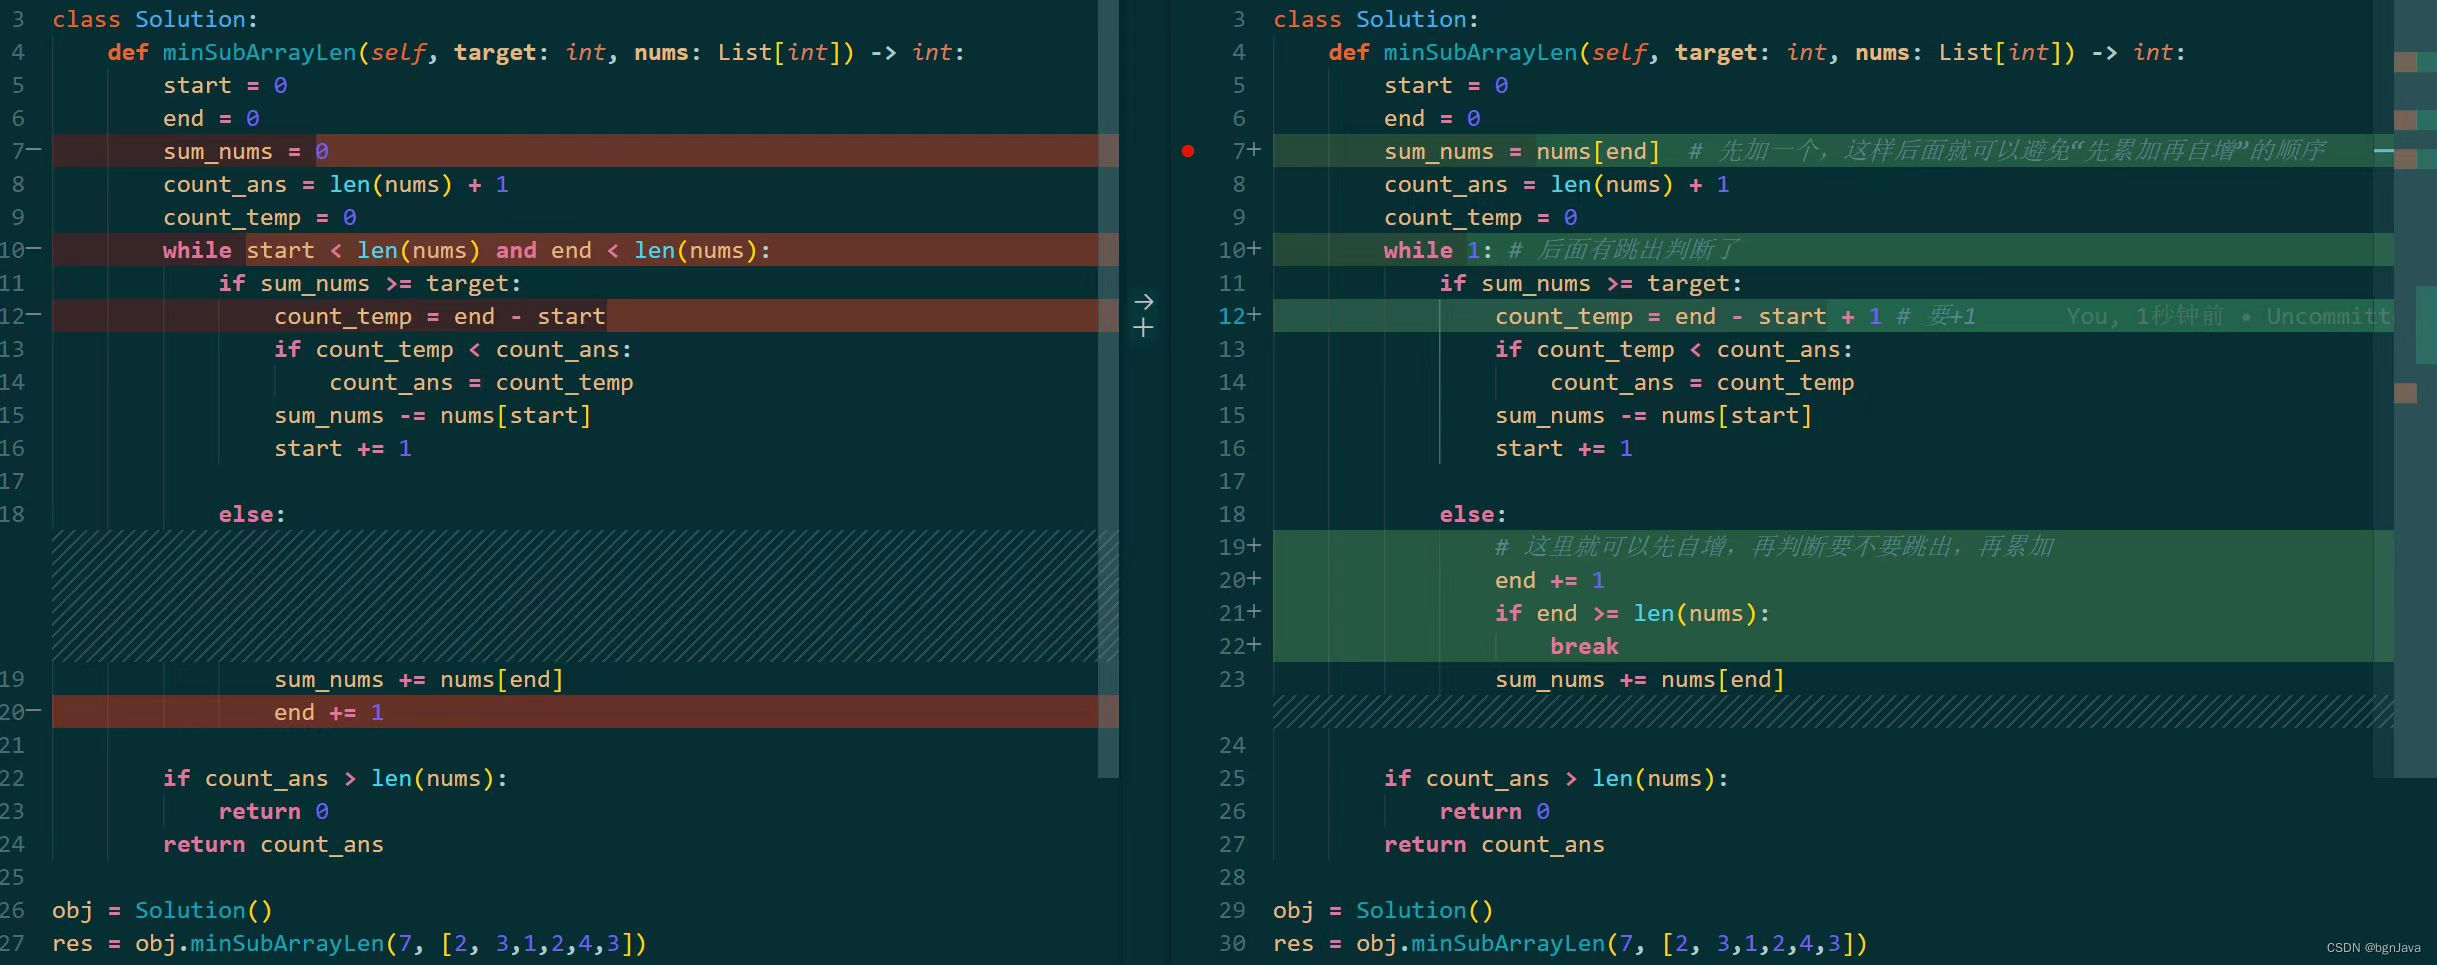Click 'start += 1' in the right pane

[1563, 448]
